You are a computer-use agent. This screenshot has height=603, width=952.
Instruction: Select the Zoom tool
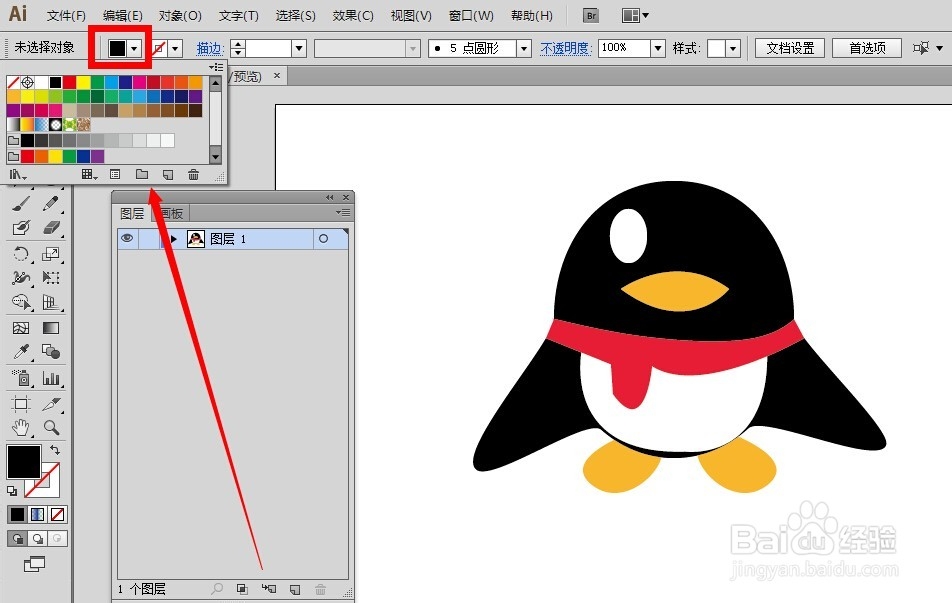click(x=51, y=428)
